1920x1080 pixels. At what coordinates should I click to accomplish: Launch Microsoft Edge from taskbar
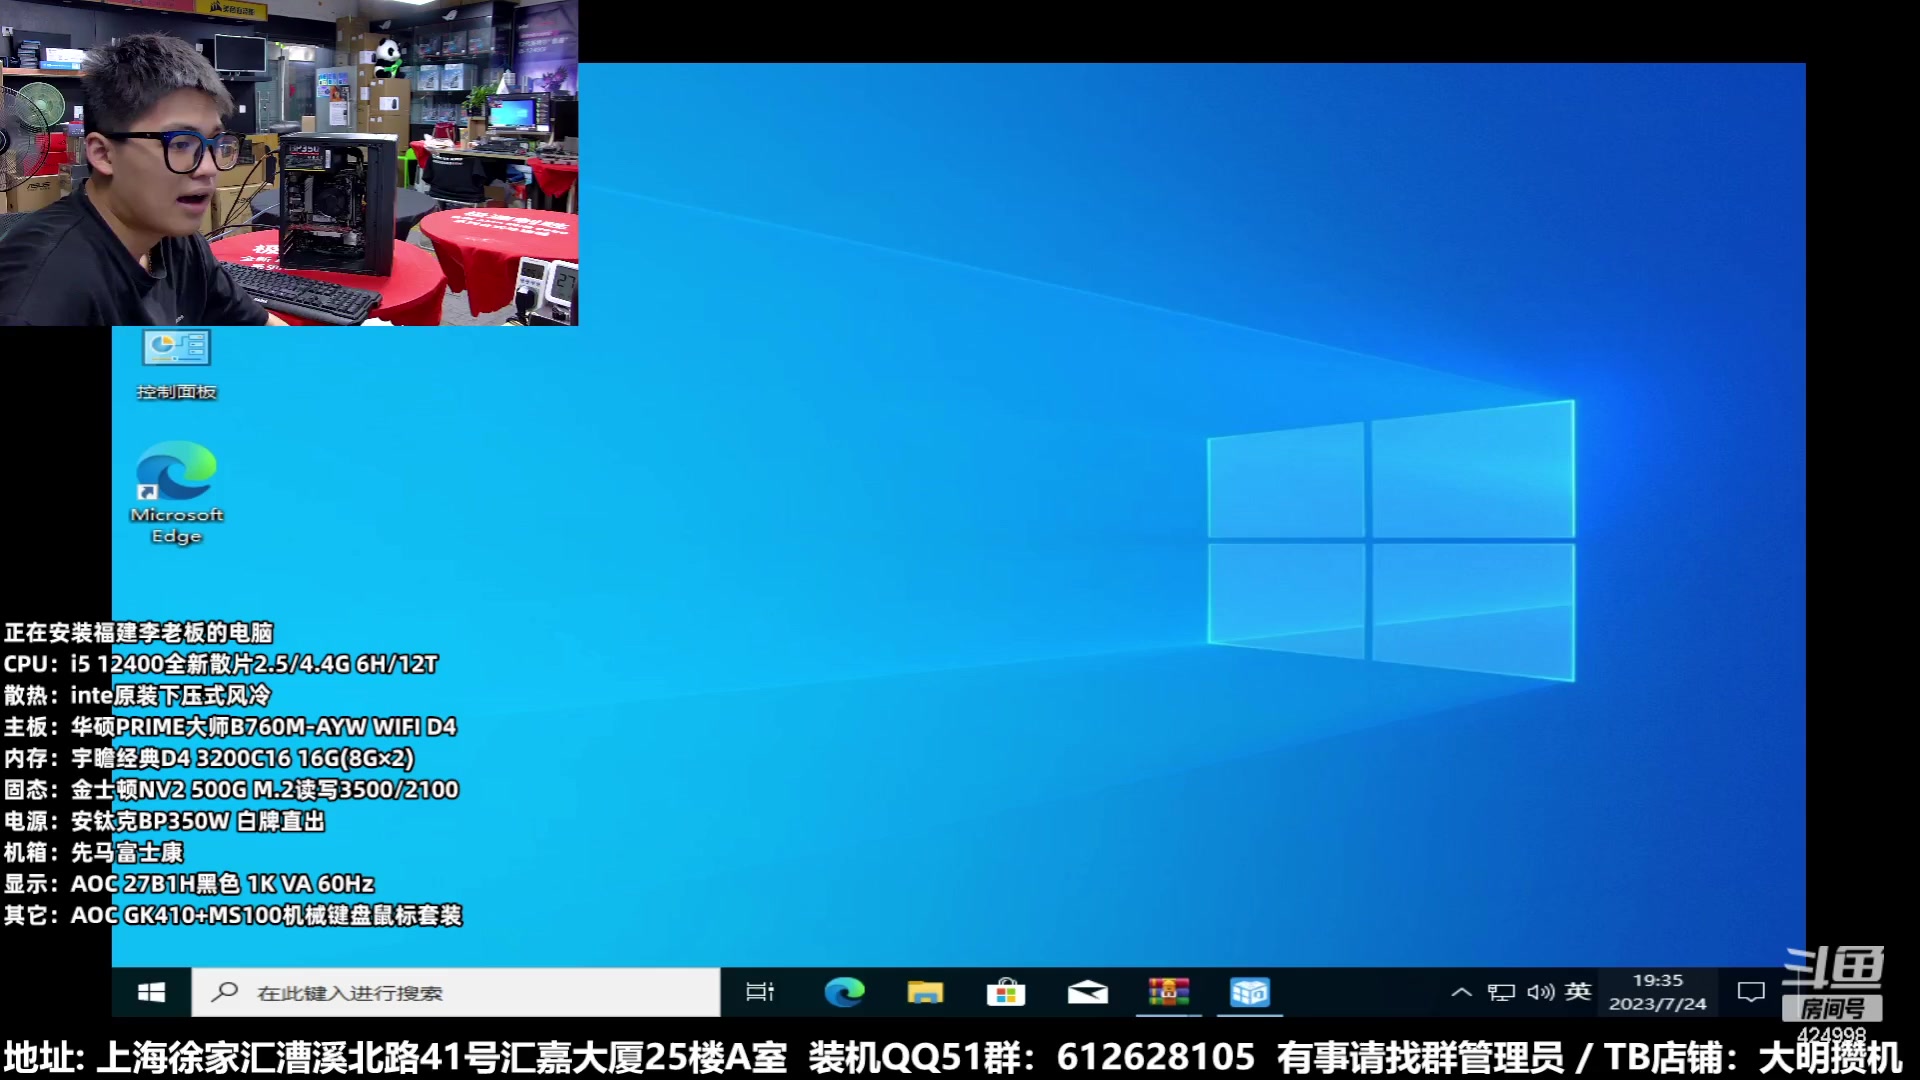[844, 992]
